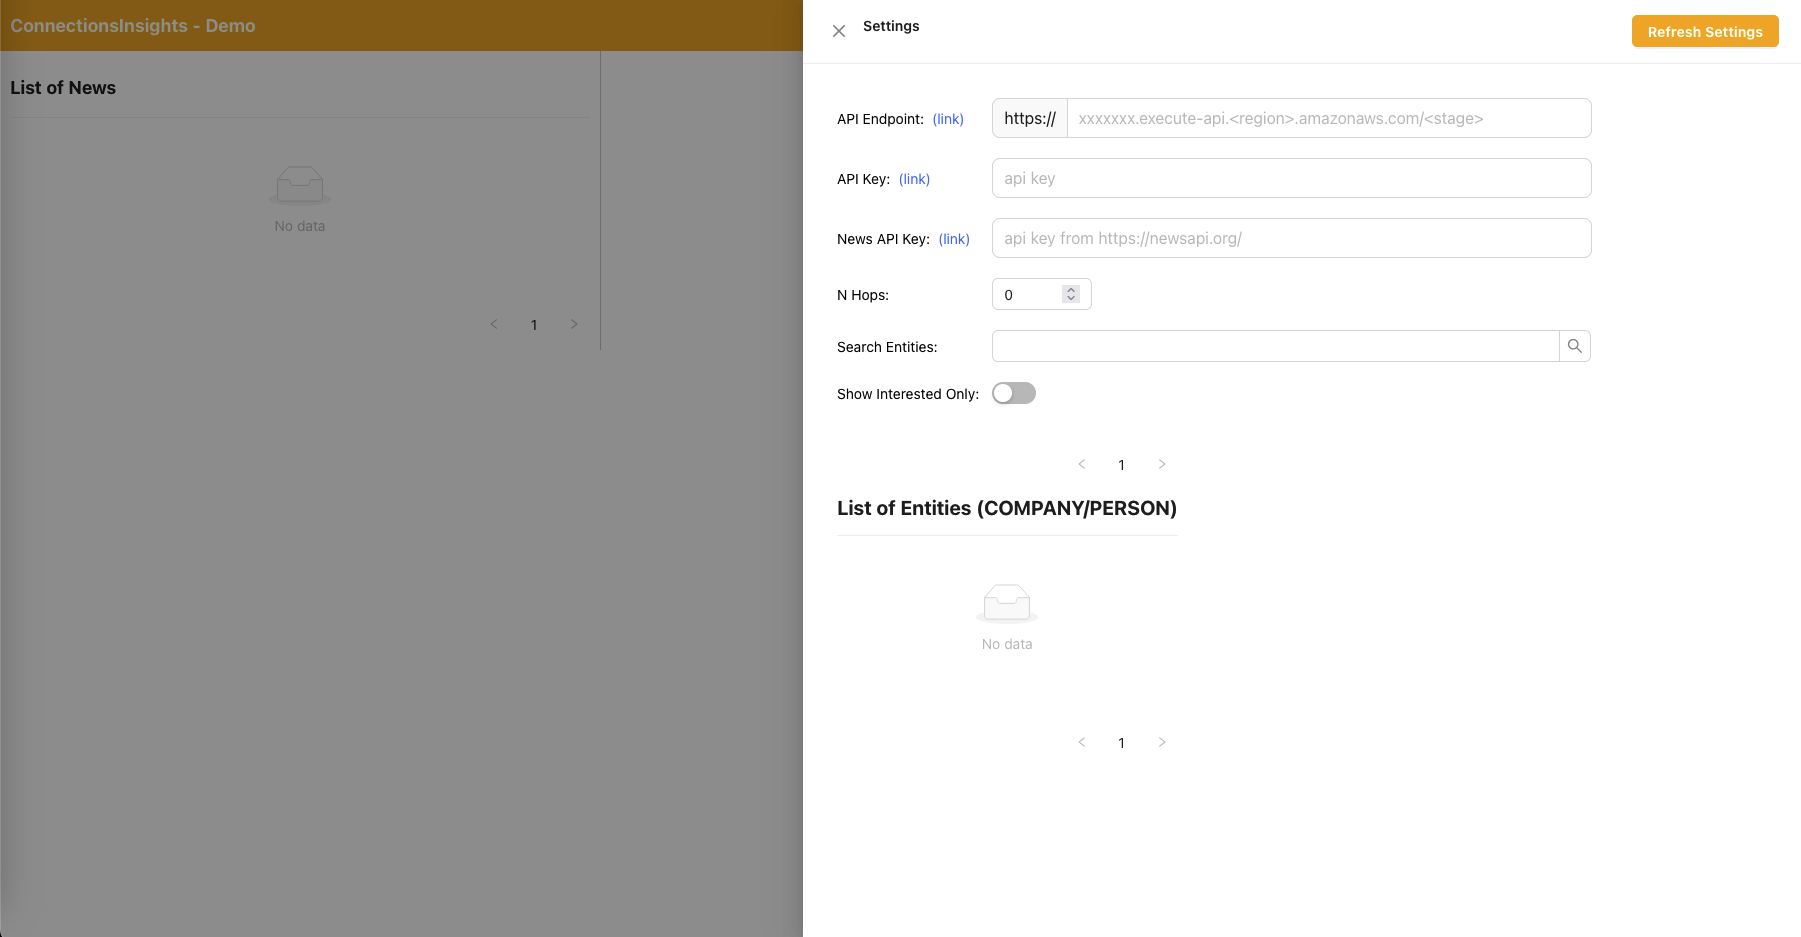Focus the API Key input field
The image size is (1801, 937).
point(1292,178)
